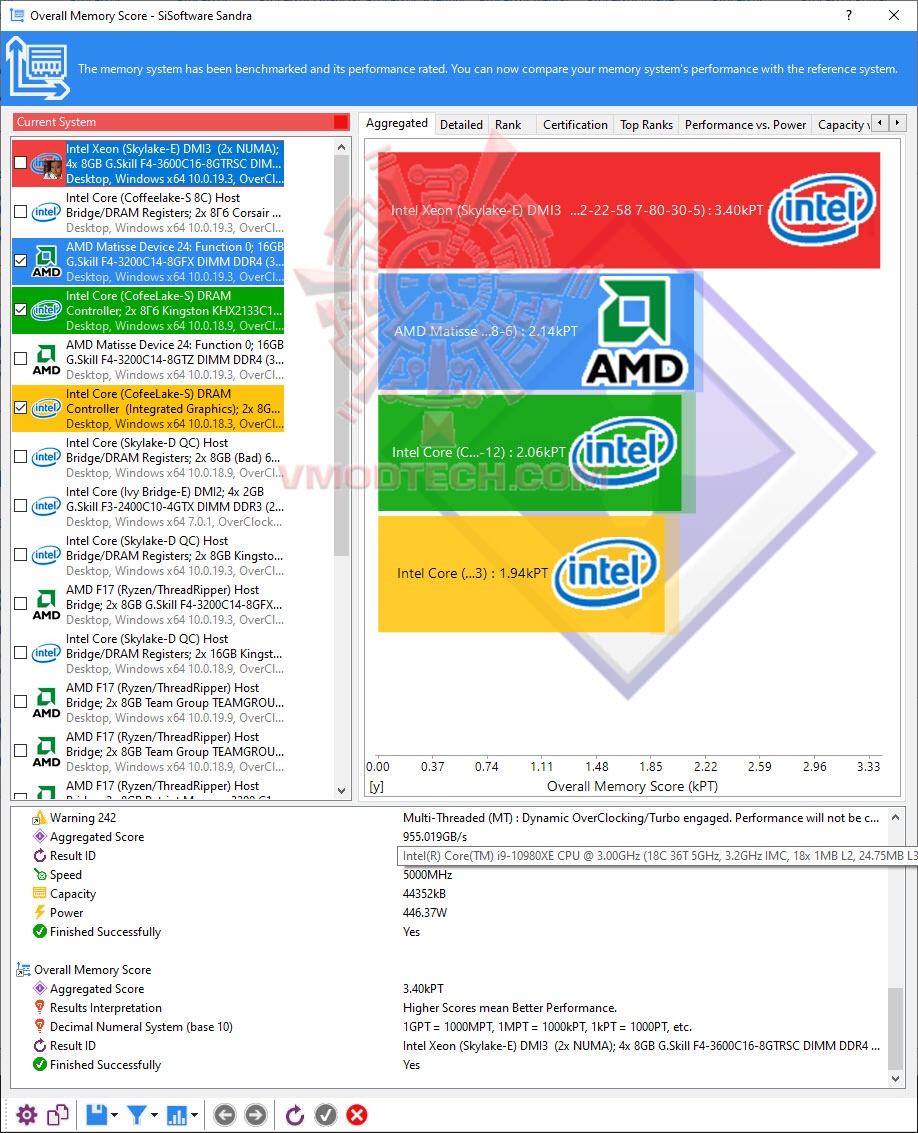Open the chart icon dropdown arrow

pos(194,1116)
